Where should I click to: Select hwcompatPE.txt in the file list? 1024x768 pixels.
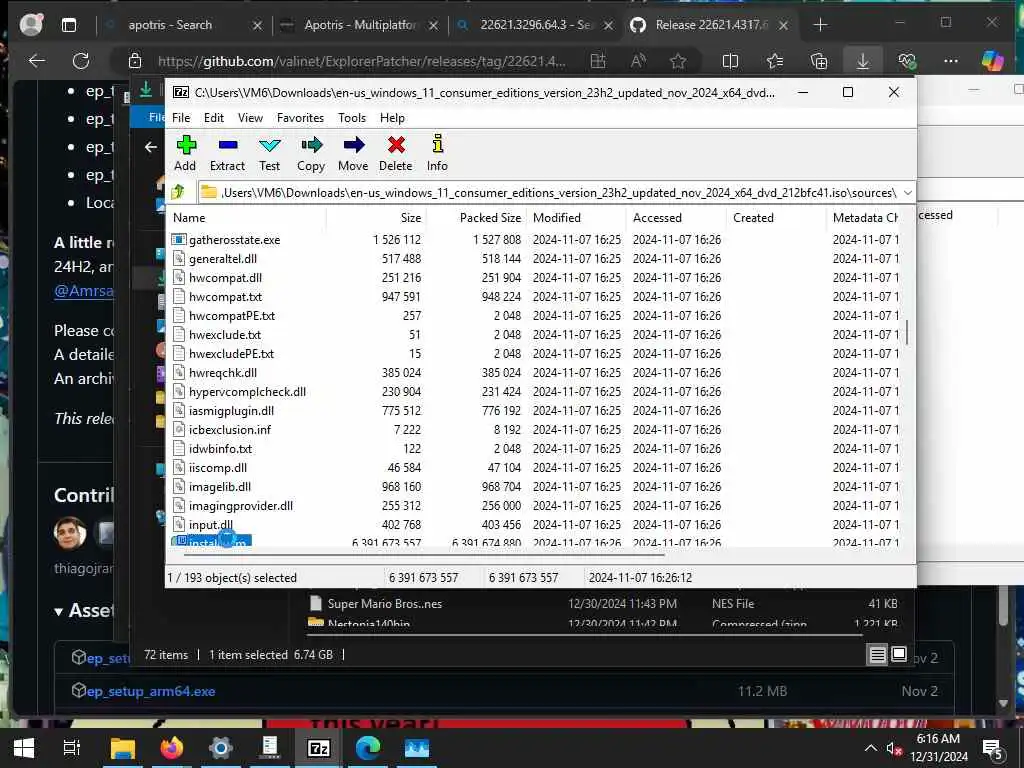pyautogui.click(x=232, y=315)
